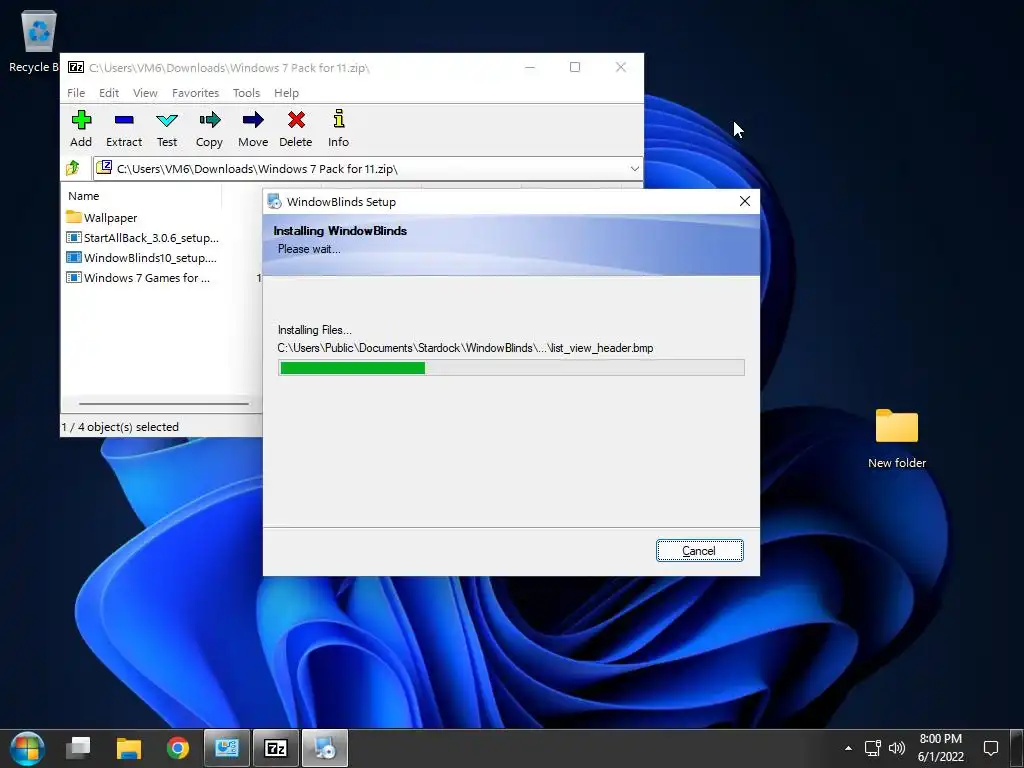Viewport: 1024px width, 768px height.
Task: Open the Help menu in 7-Zip
Action: (x=286, y=93)
